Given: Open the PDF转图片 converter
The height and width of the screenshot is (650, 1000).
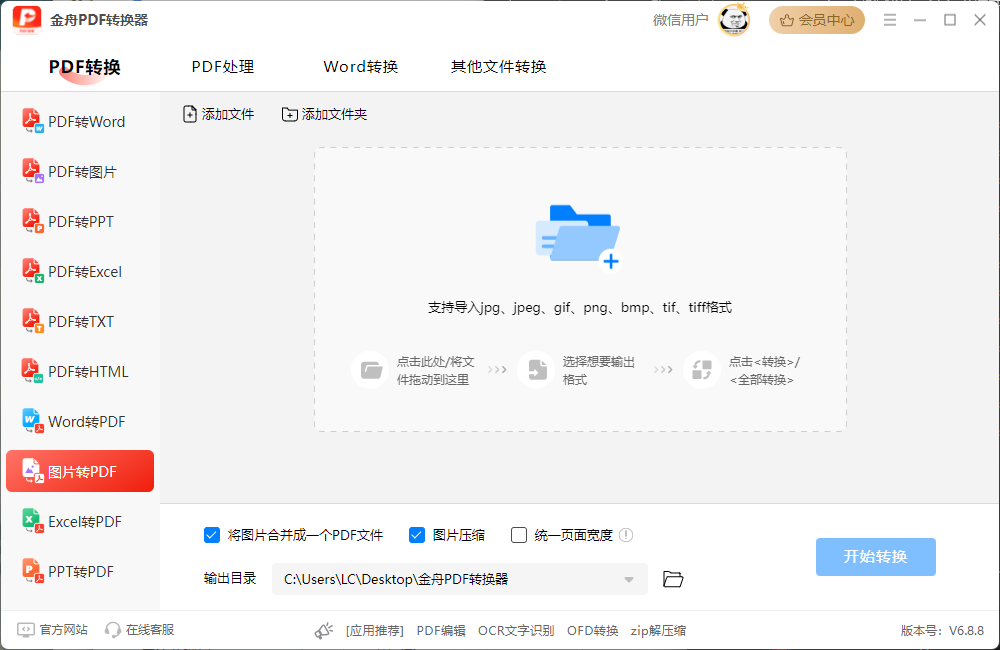Looking at the screenshot, I should 80,171.
